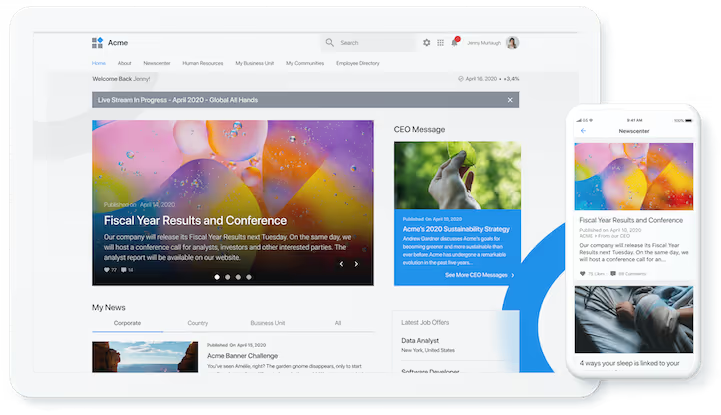
Task: Open settings via the gear icon
Action: tap(427, 43)
